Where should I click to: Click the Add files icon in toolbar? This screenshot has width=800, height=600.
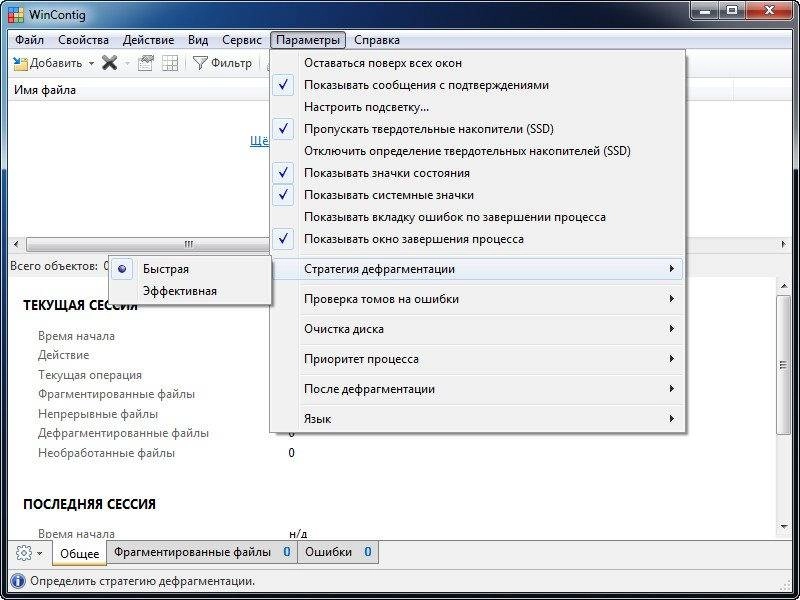(20, 63)
